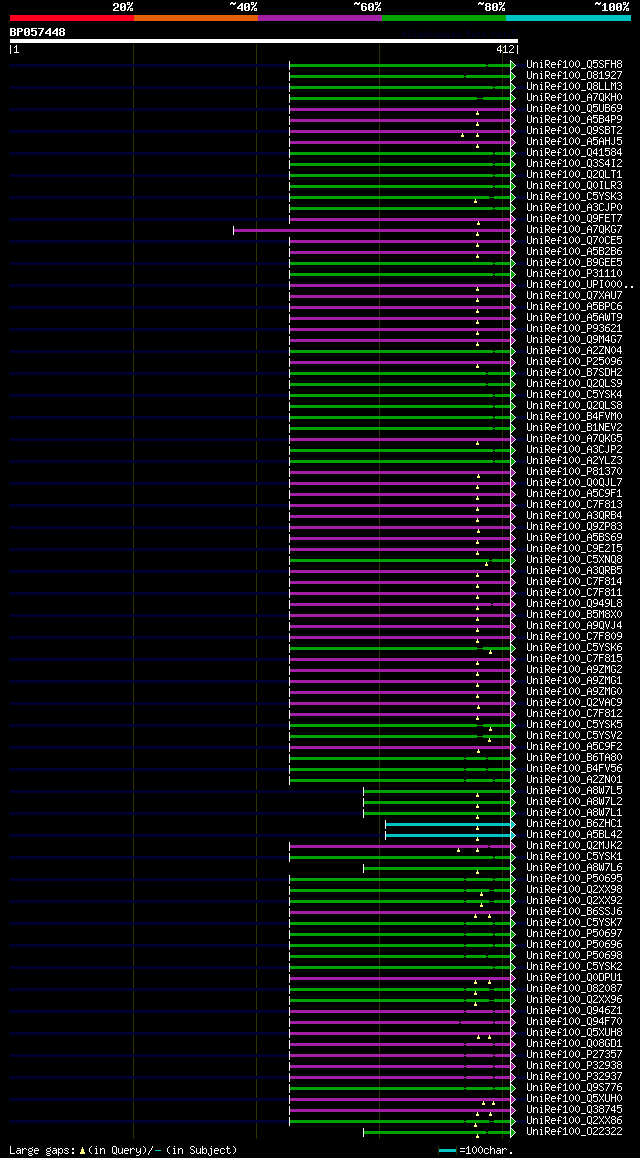Select the UniRef100_A5BL42 label
This screenshot has width=640, height=1158.
pyautogui.click(x=574, y=835)
